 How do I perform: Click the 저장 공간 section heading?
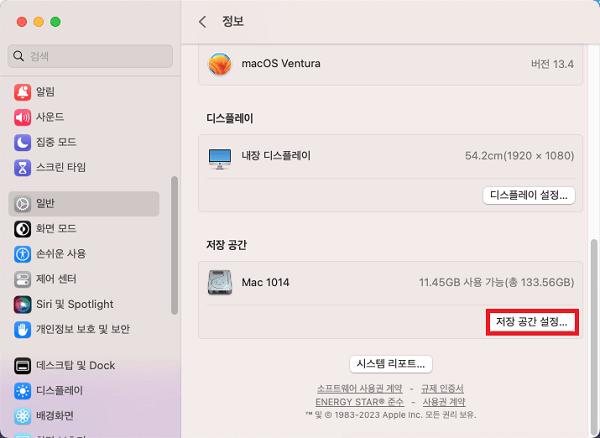227,245
